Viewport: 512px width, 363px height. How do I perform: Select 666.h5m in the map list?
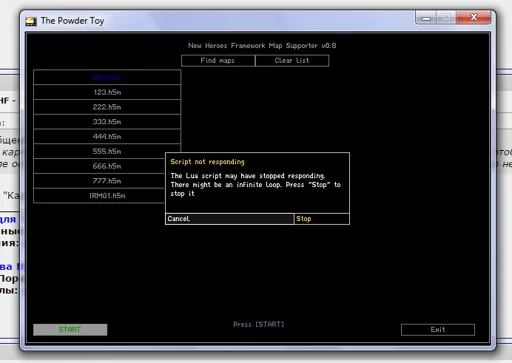pyautogui.click(x=99, y=166)
